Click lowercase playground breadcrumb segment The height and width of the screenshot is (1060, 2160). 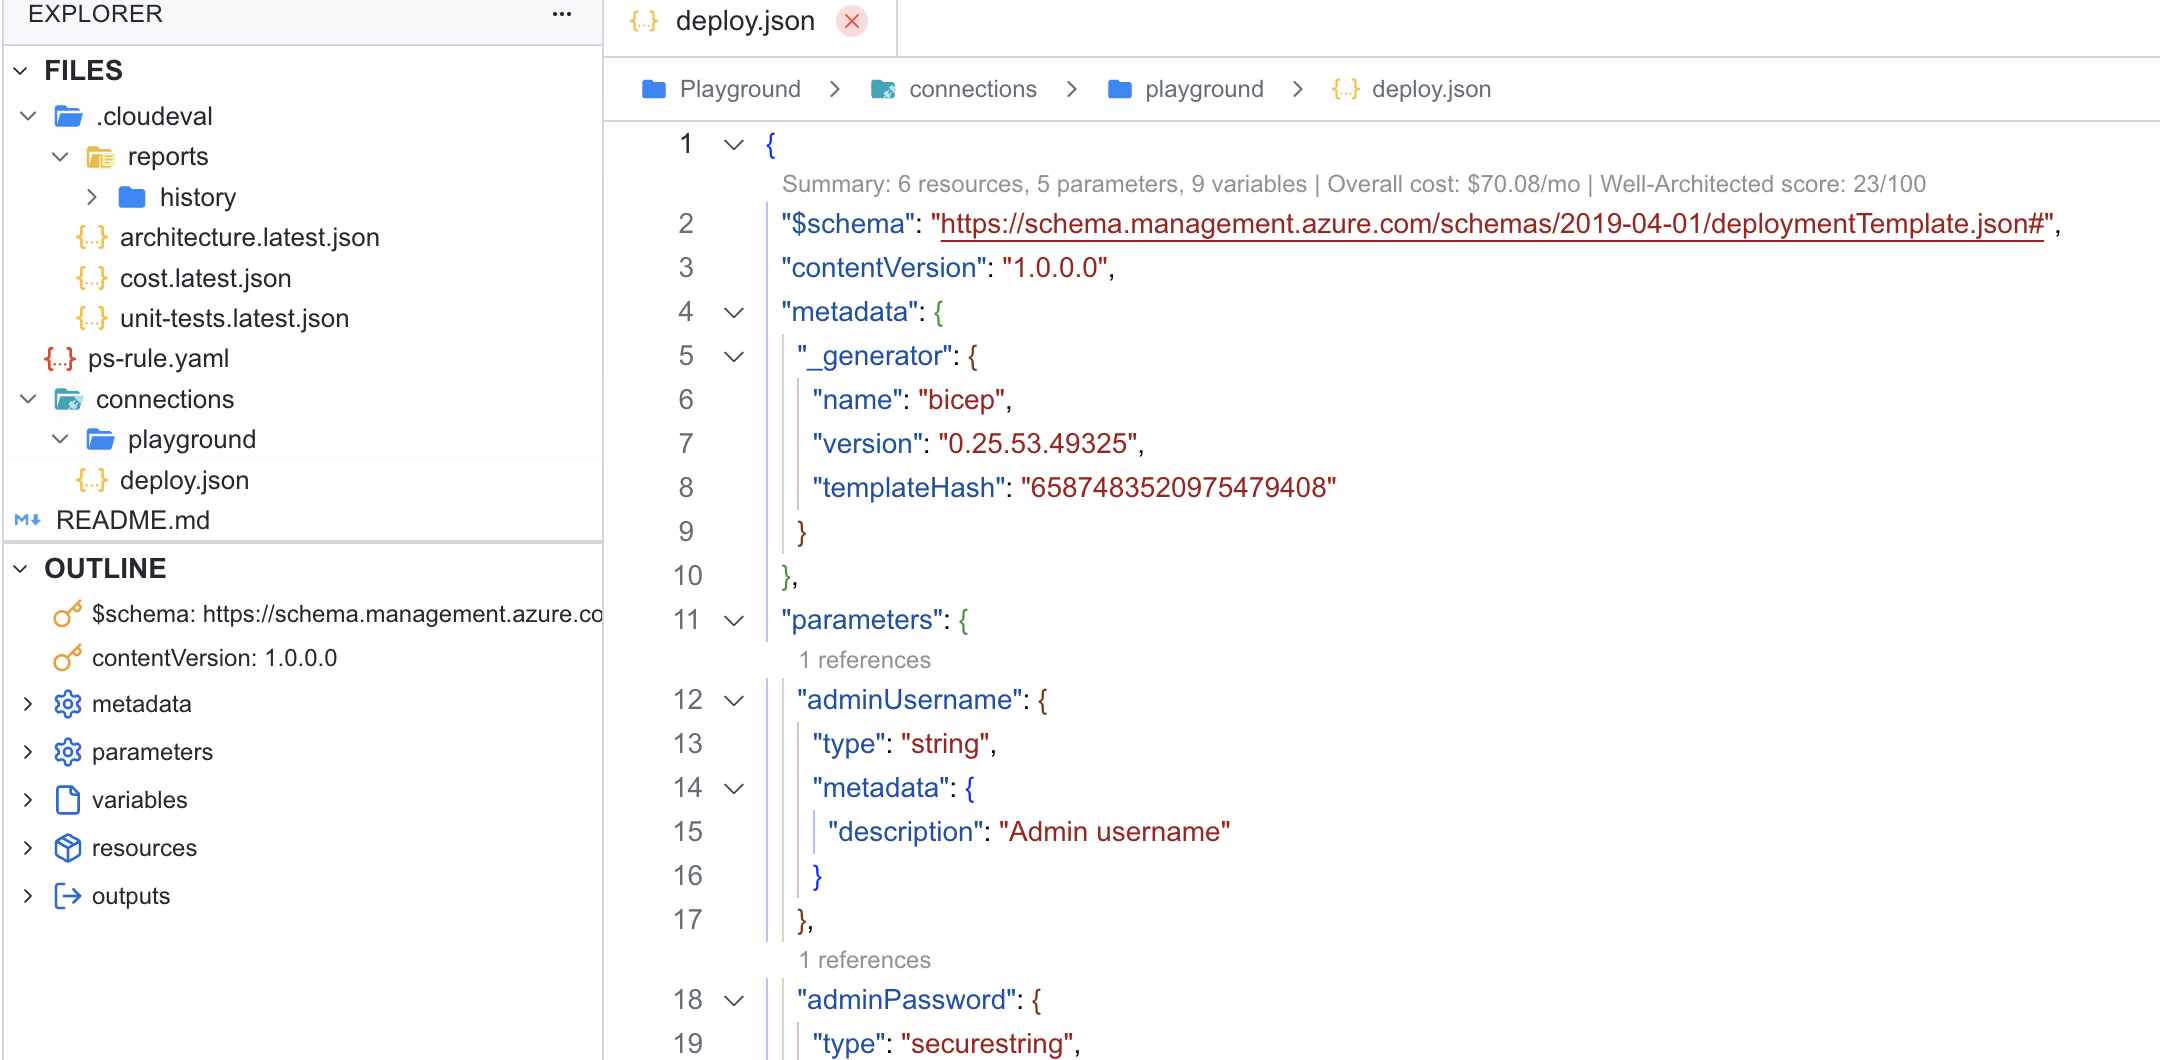1204,89
